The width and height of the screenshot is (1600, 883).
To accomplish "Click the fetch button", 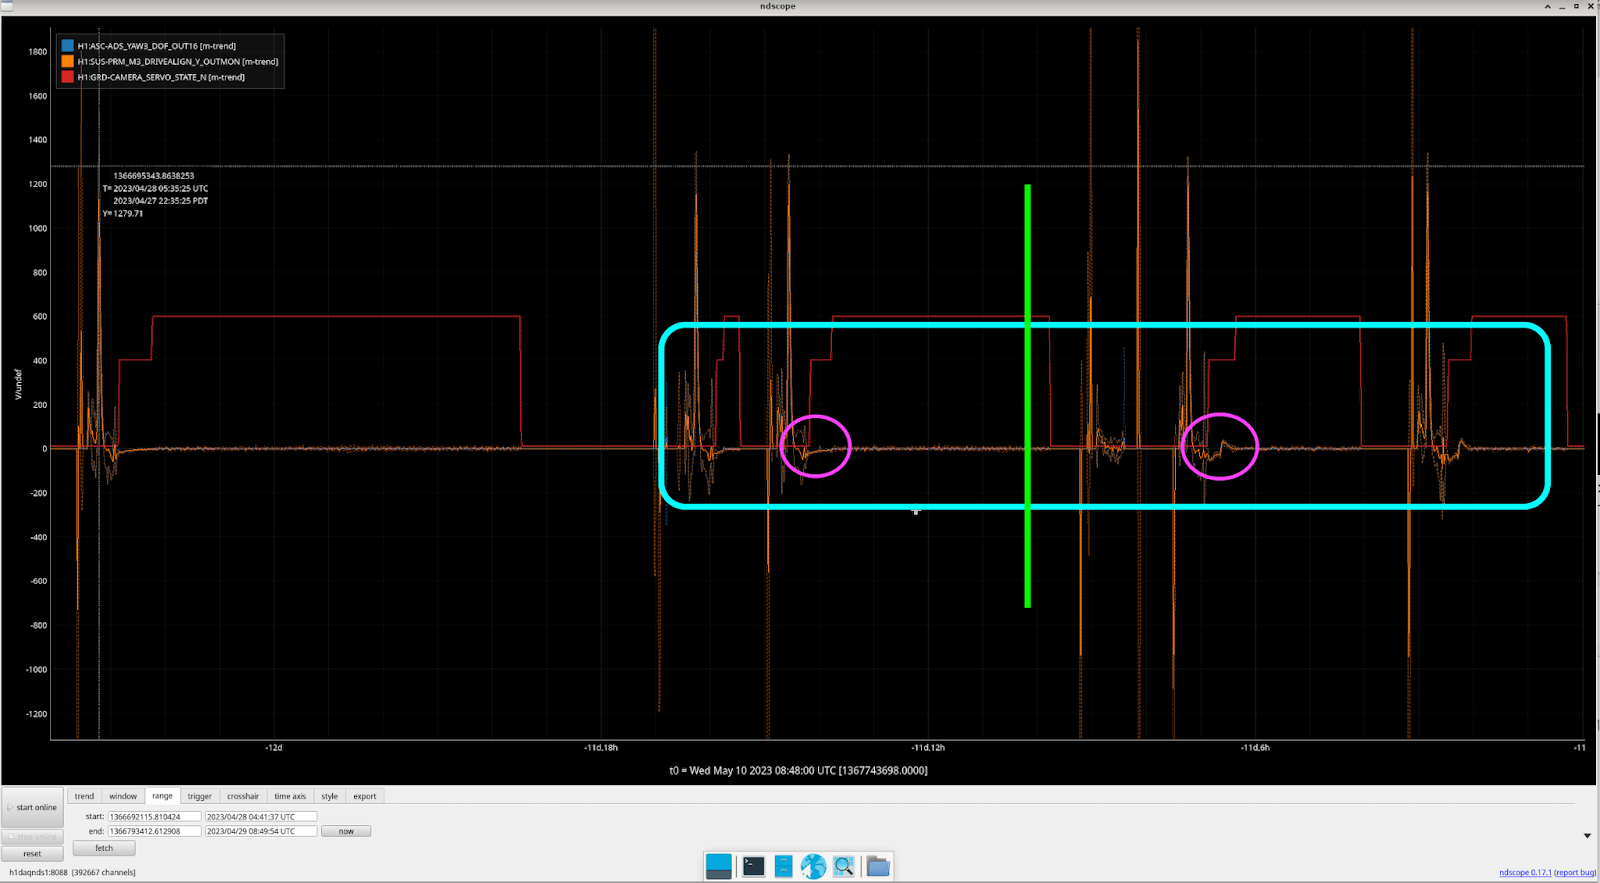I will [104, 848].
